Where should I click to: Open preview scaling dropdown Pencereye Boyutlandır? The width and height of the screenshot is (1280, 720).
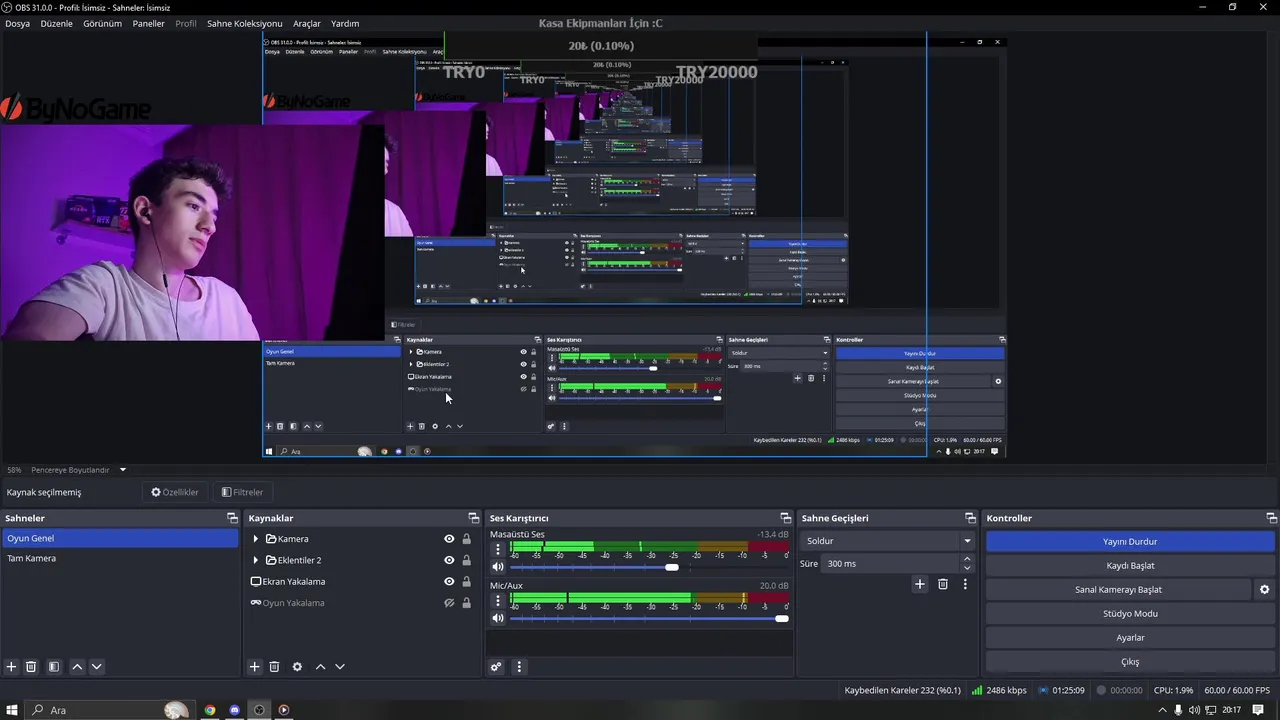[x=78, y=470]
